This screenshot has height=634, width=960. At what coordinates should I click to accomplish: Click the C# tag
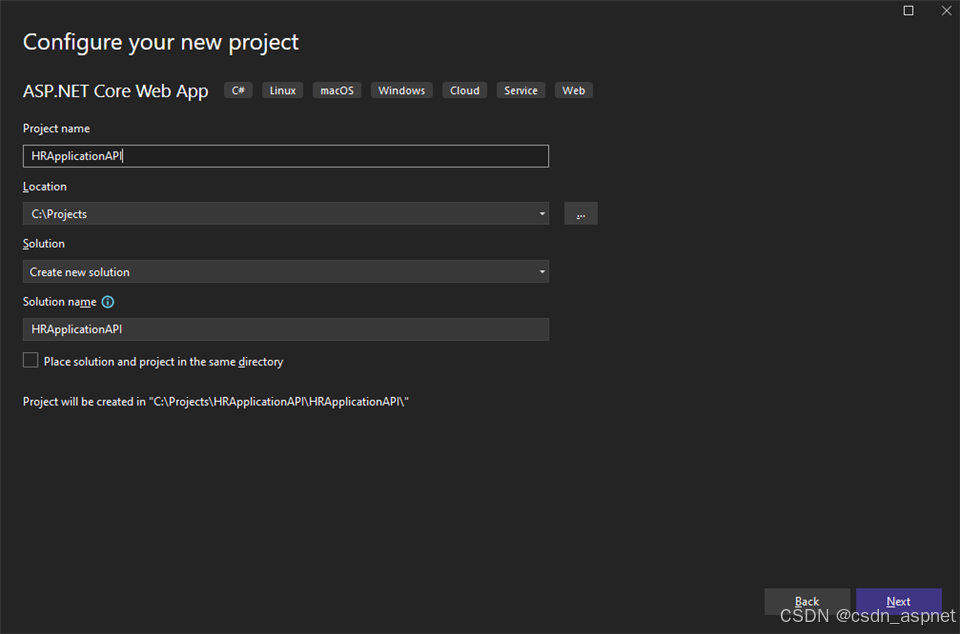click(x=238, y=91)
